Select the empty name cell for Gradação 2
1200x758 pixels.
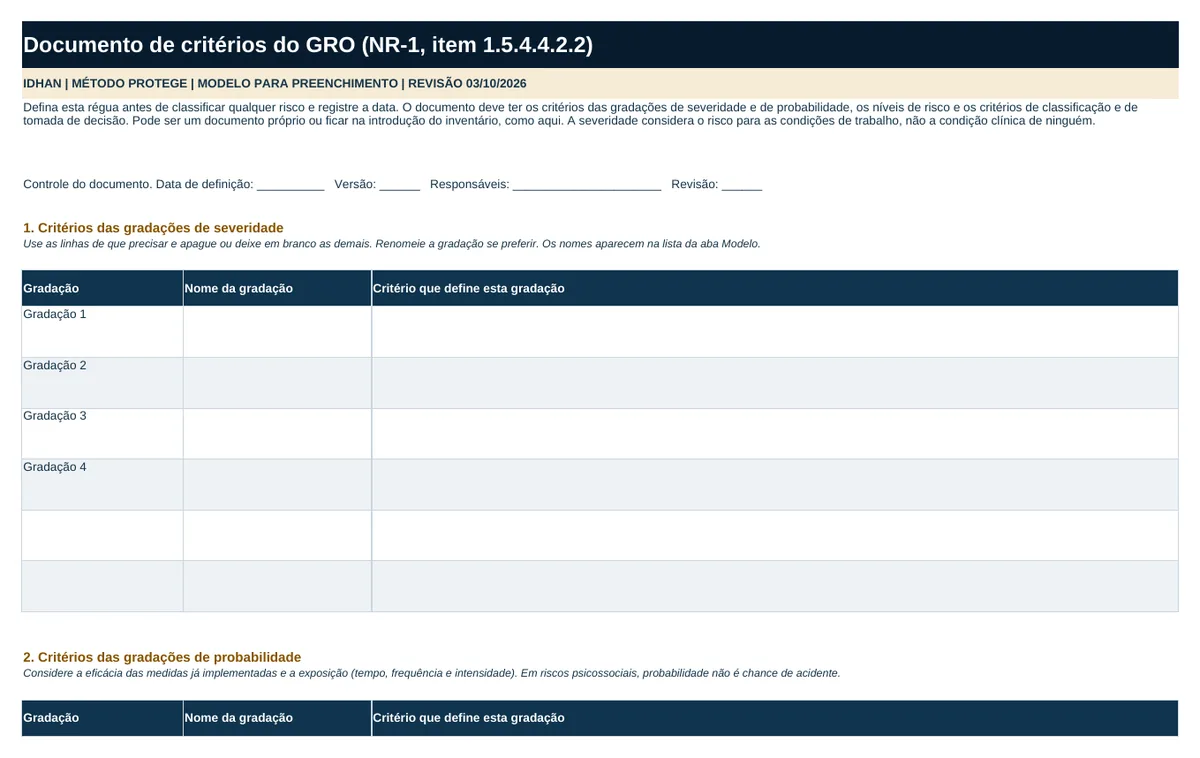277,383
